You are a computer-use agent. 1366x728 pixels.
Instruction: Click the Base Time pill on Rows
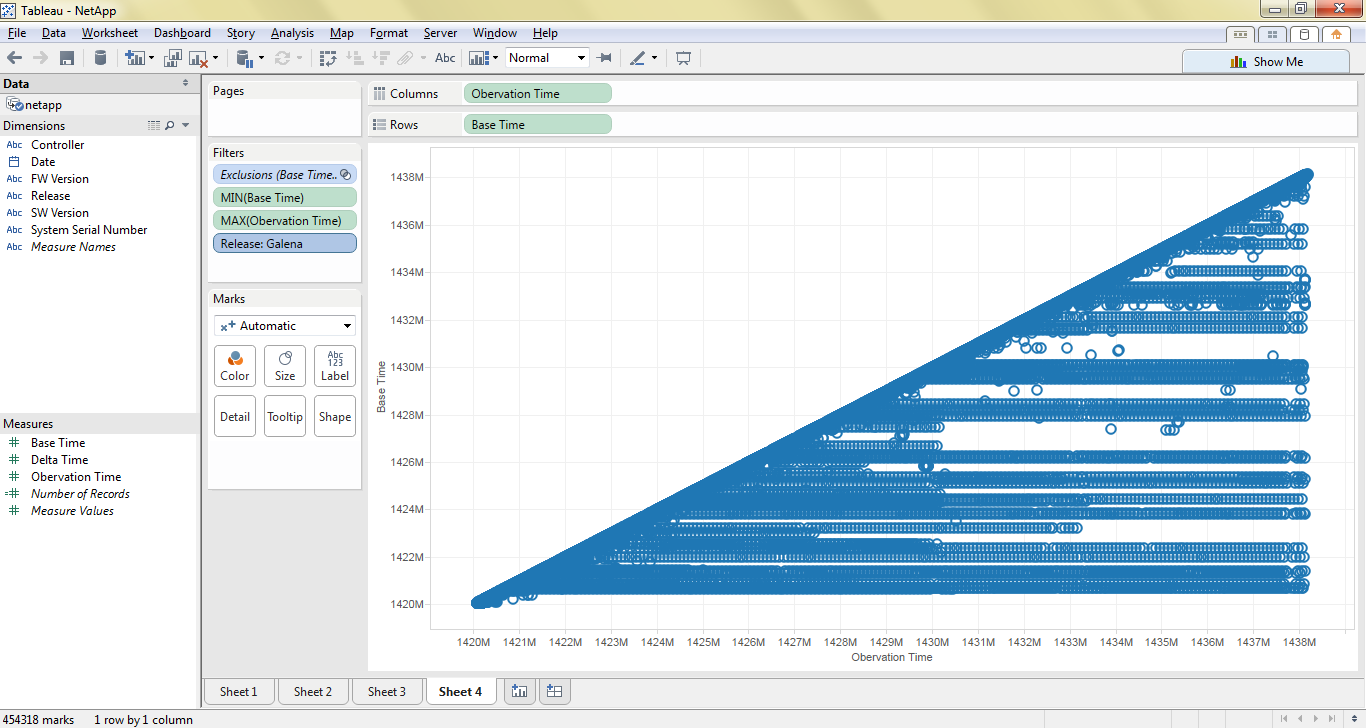(x=537, y=125)
